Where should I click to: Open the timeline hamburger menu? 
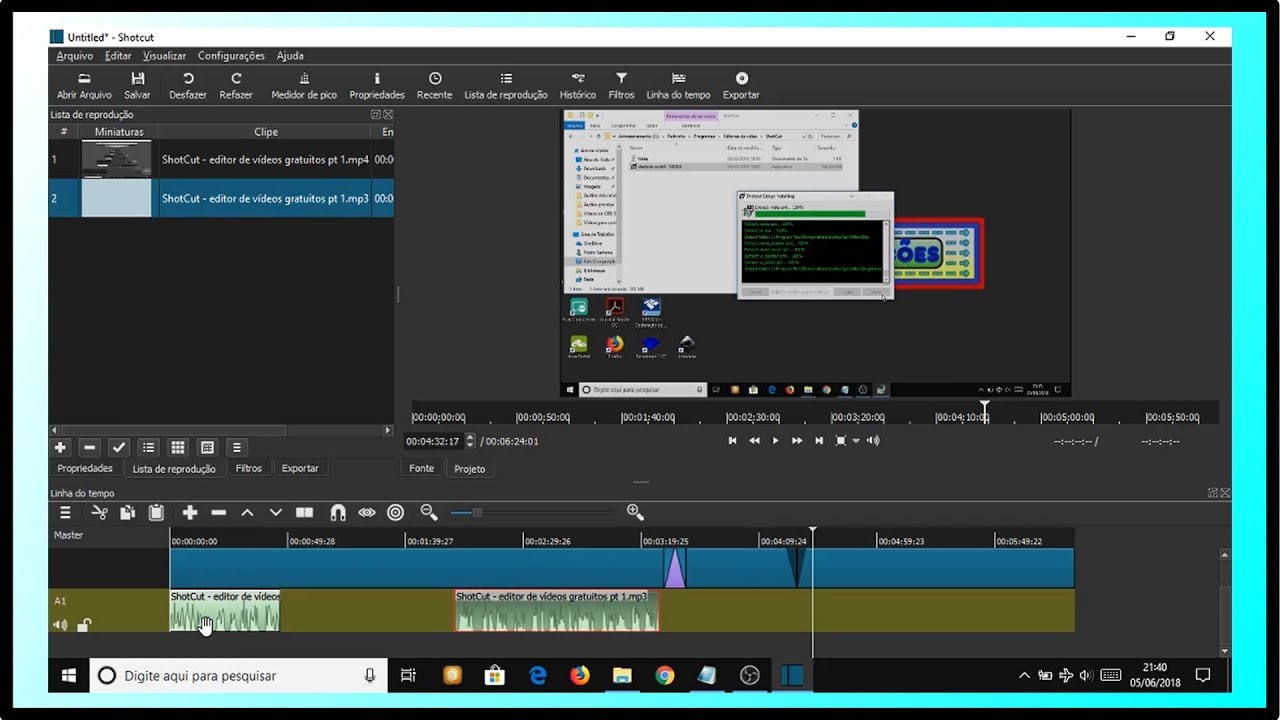coord(65,512)
